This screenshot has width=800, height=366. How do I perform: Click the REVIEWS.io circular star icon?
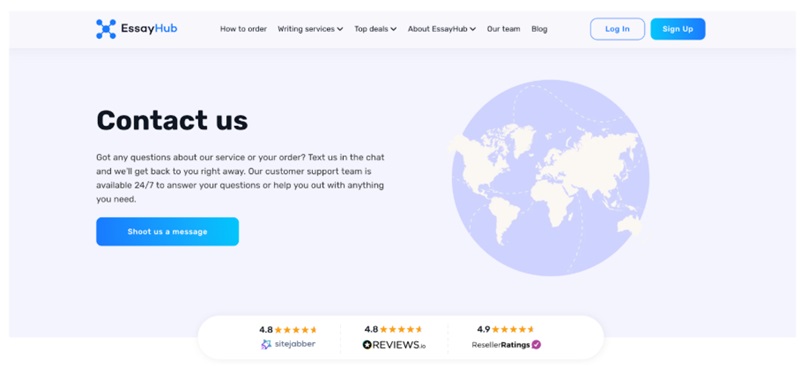[367, 345]
